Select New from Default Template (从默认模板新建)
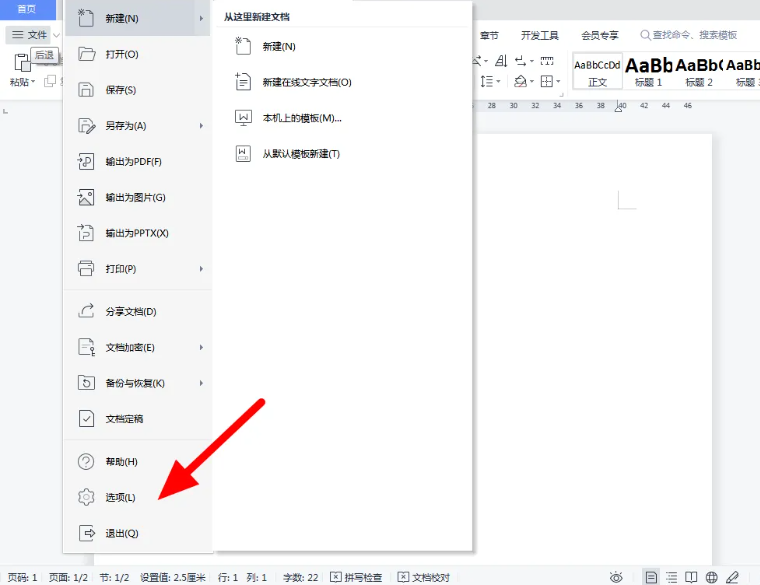This screenshot has width=760, height=585. click(300, 154)
